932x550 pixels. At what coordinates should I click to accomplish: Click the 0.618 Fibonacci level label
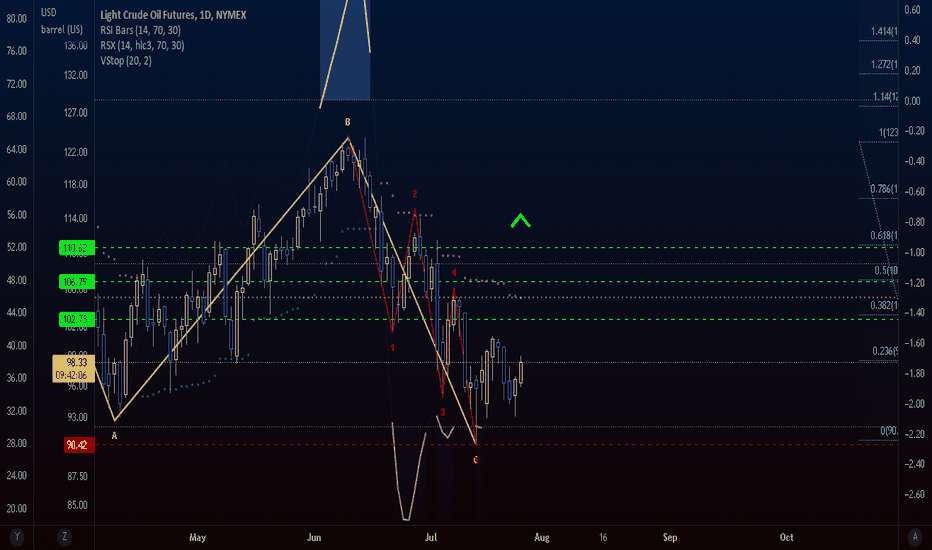coord(884,235)
